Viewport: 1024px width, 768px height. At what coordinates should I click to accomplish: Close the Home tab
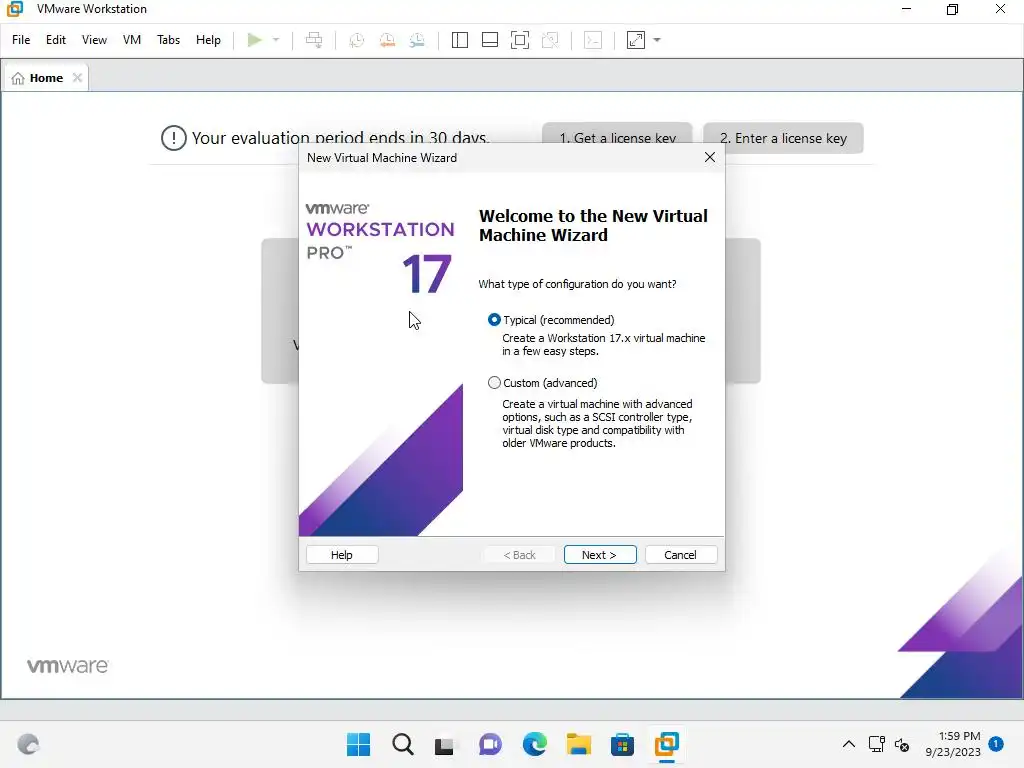77,78
